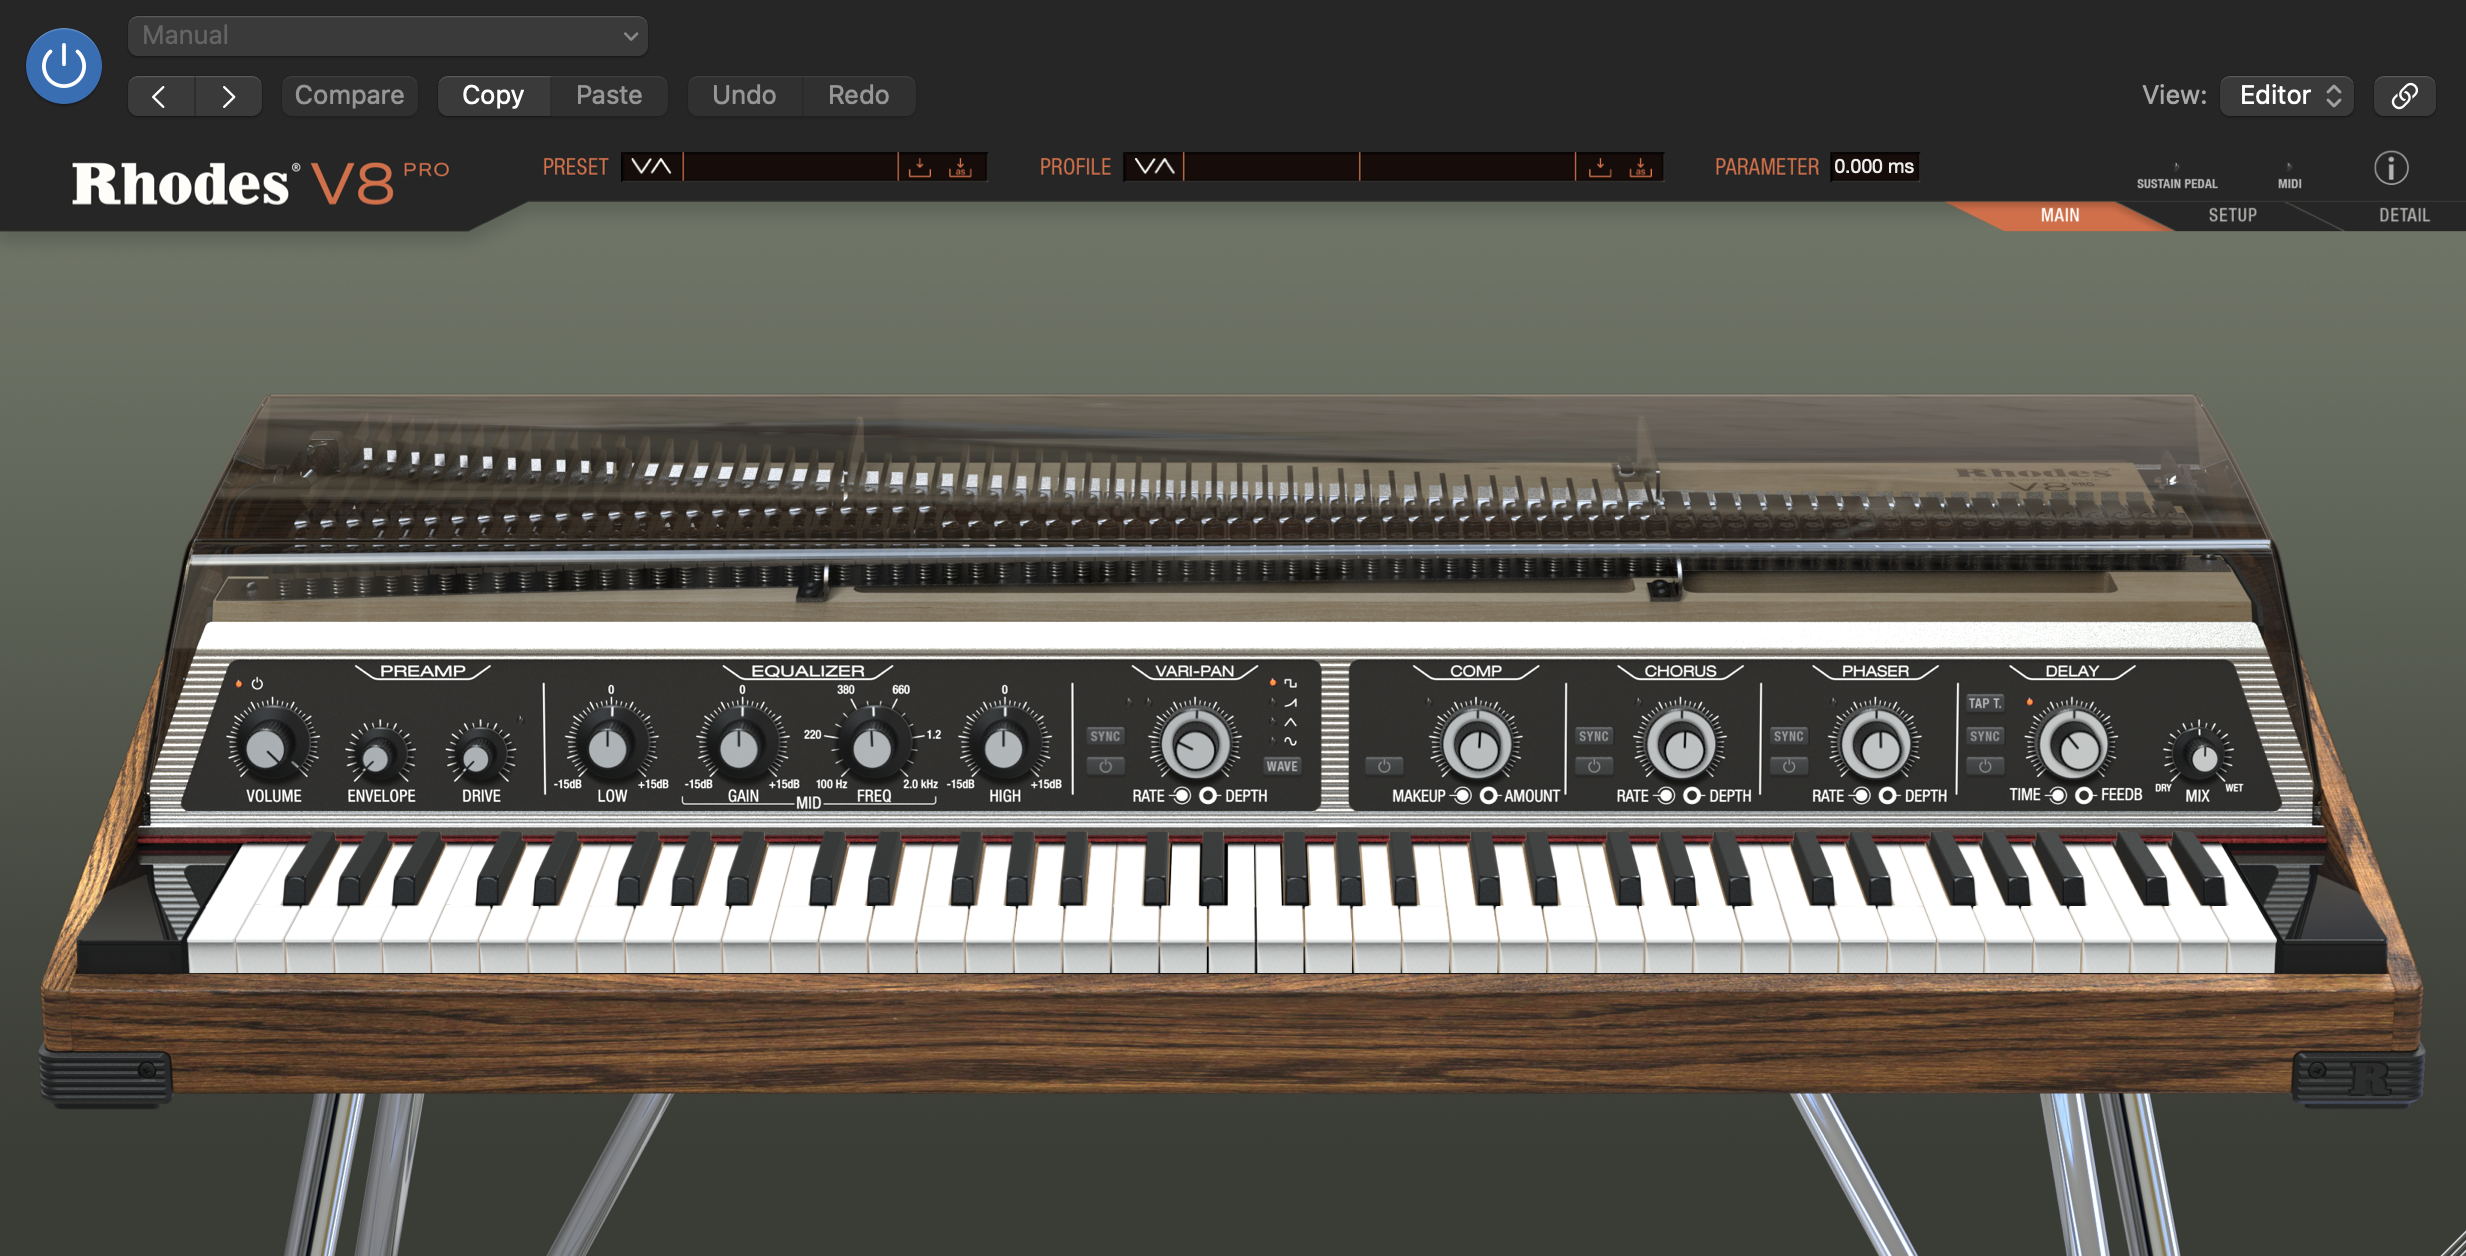
Task: Open the Manual settings dropdown
Action: 388,36
